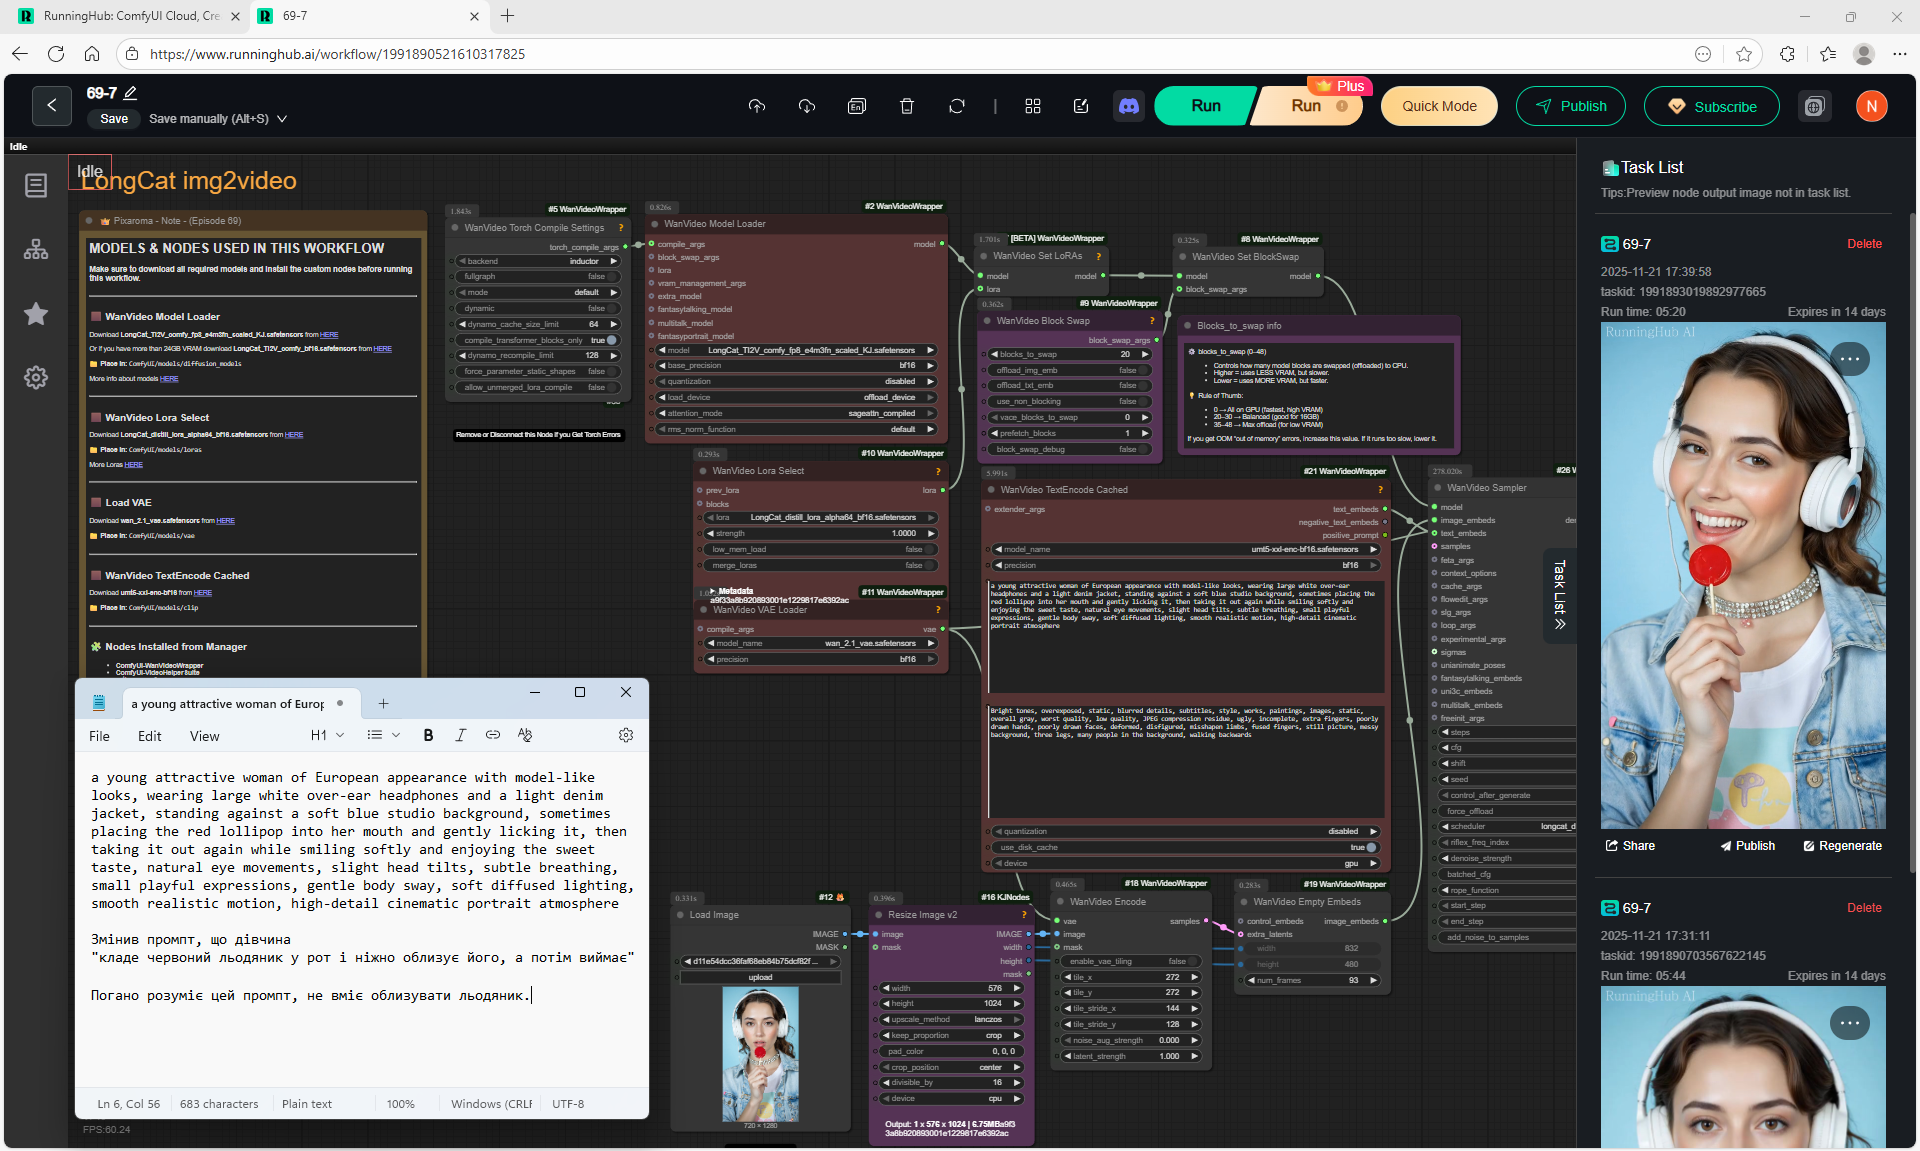Click the rename pencil next to 69-7
The height and width of the screenshot is (1151, 1920).
tap(130, 93)
